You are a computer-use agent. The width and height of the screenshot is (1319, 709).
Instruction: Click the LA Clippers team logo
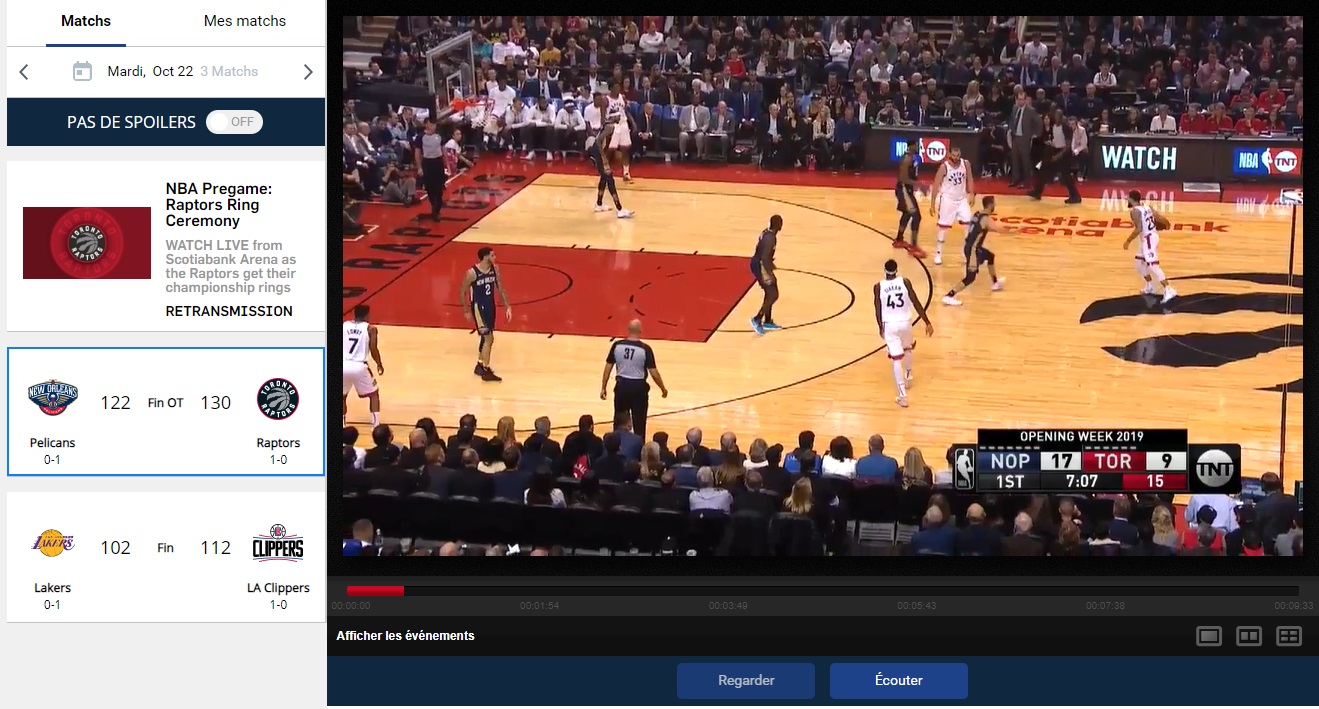(277, 544)
